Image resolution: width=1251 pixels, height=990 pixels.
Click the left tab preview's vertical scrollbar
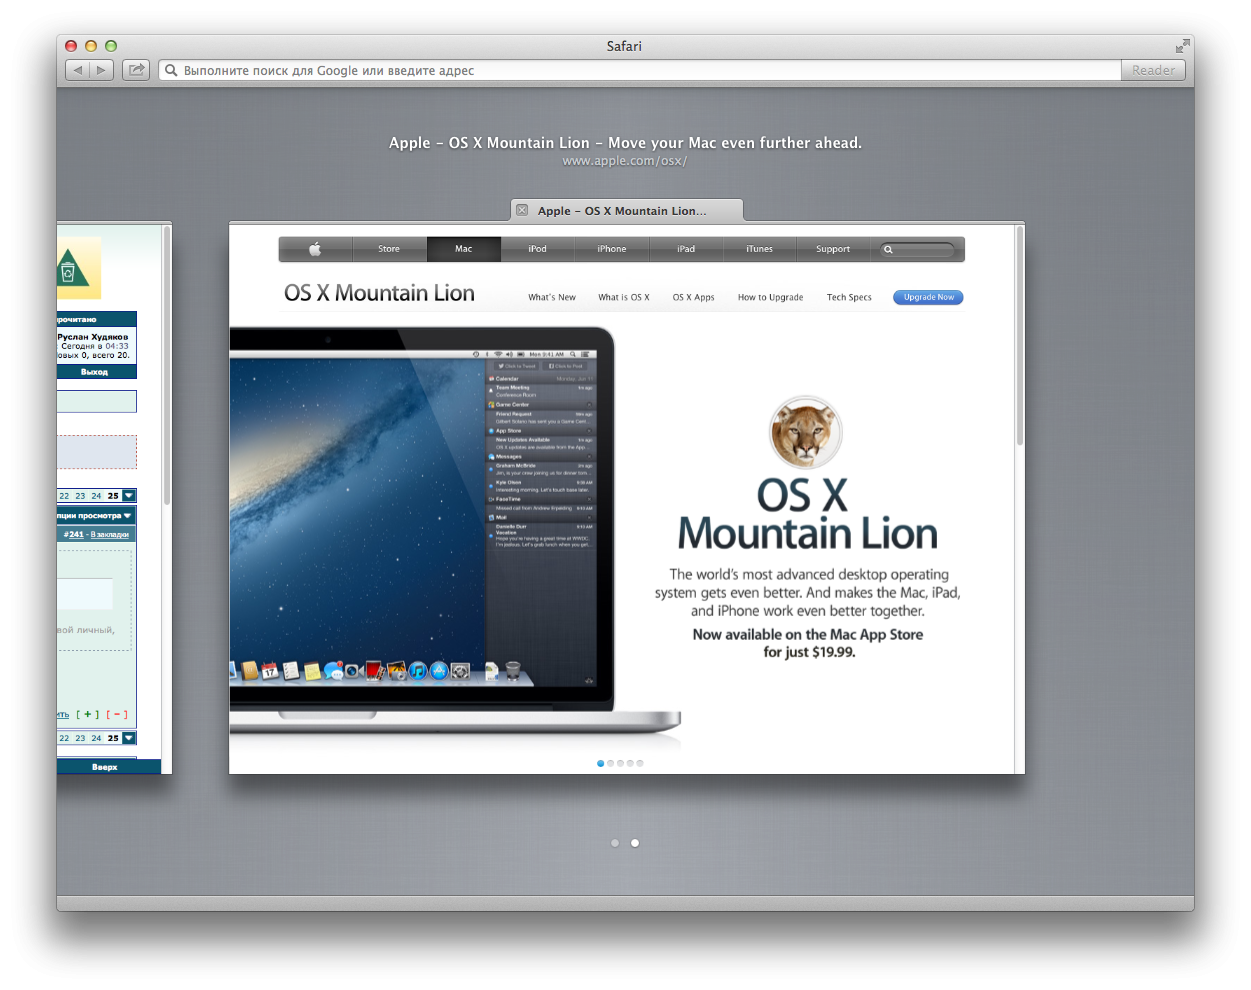click(167, 365)
